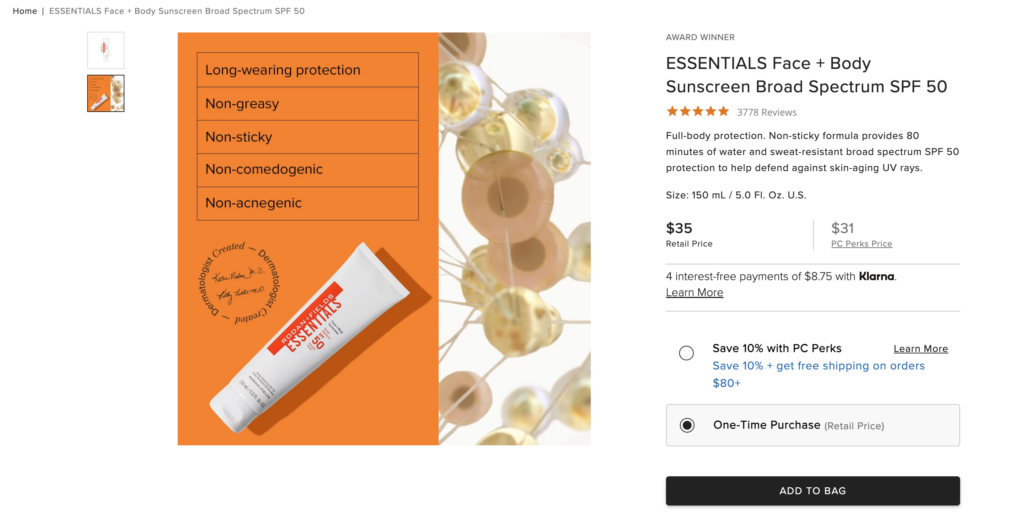The width and height of the screenshot is (1024, 515).
Task: Click the free shipping on orders $80+ text
Action: click(x=818, y=374)
